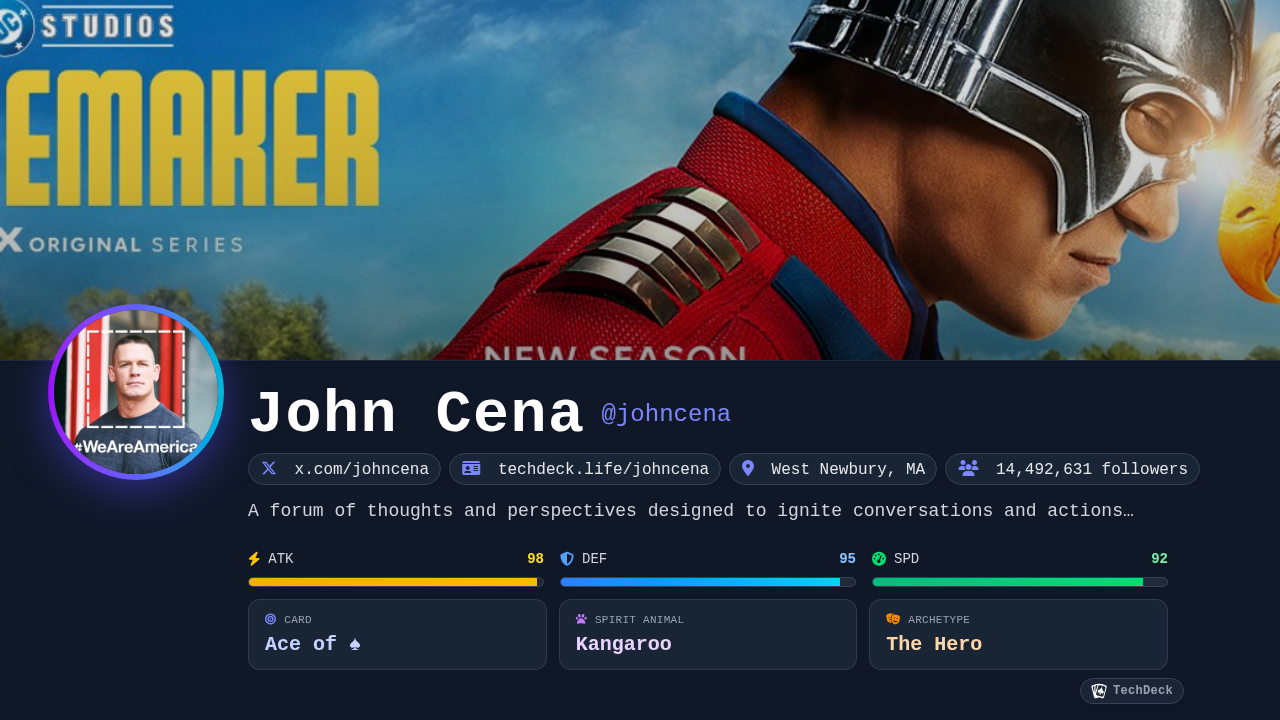Click the @johncena handle
Viewport: 1280px width, 720px height.
click(666, 414)
